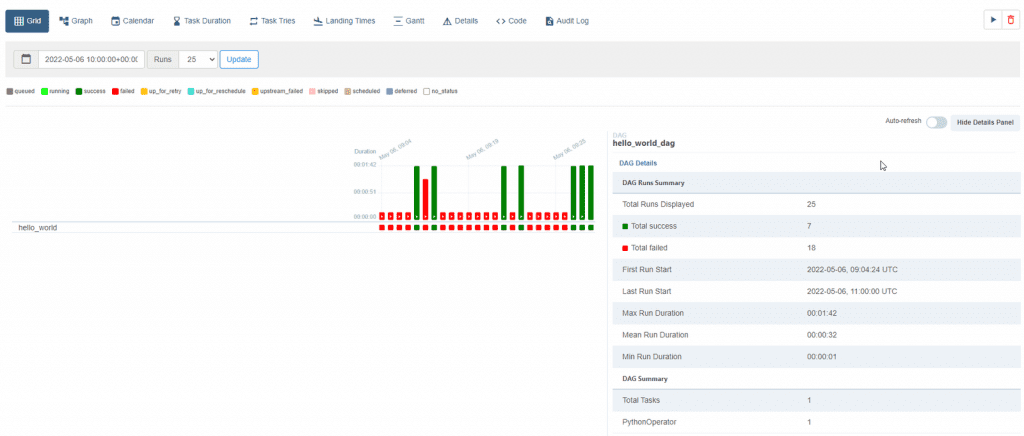This screenshot has height=436, width=1024.
Task: Click the no_status legend box
Action: (426, 91)
